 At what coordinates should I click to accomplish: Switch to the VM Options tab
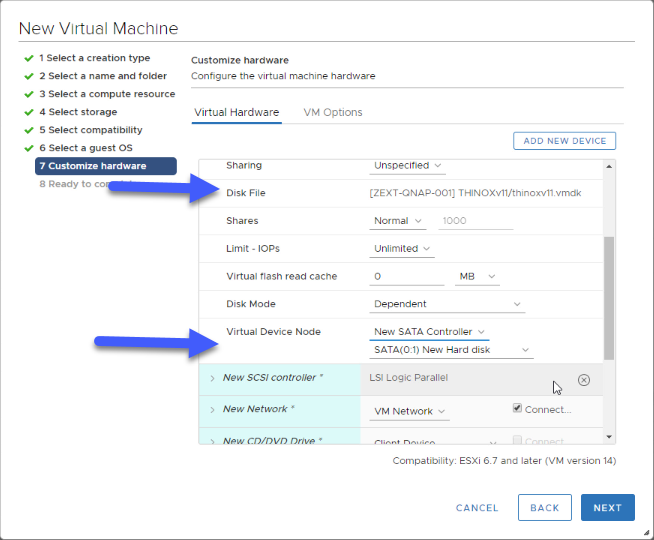point(333,113)
